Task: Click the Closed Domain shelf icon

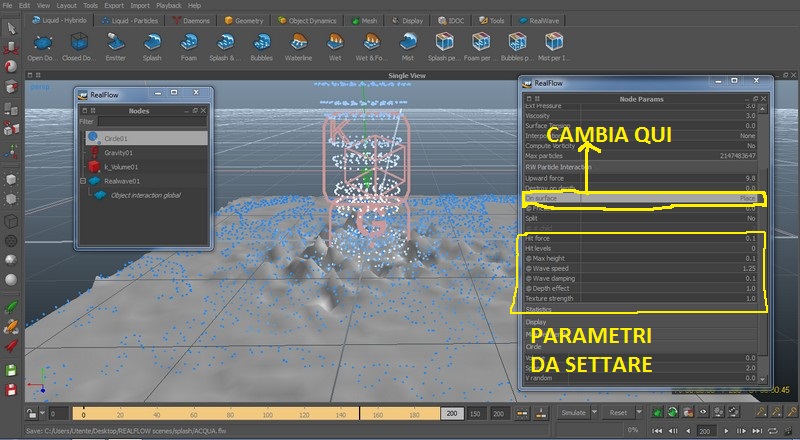Action: [x=79, y=42]
